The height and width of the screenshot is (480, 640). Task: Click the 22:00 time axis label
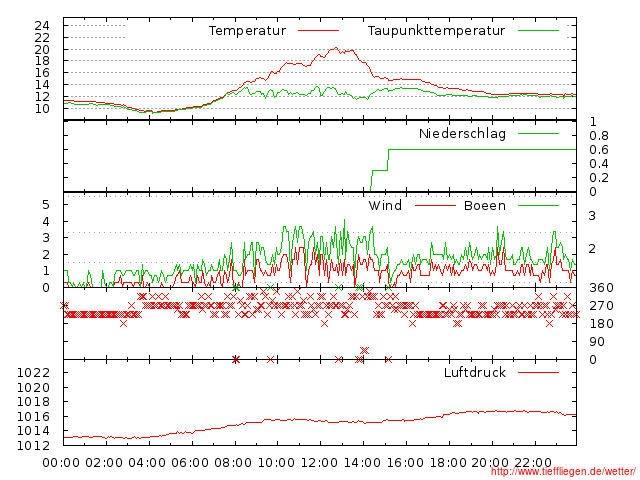533,463
